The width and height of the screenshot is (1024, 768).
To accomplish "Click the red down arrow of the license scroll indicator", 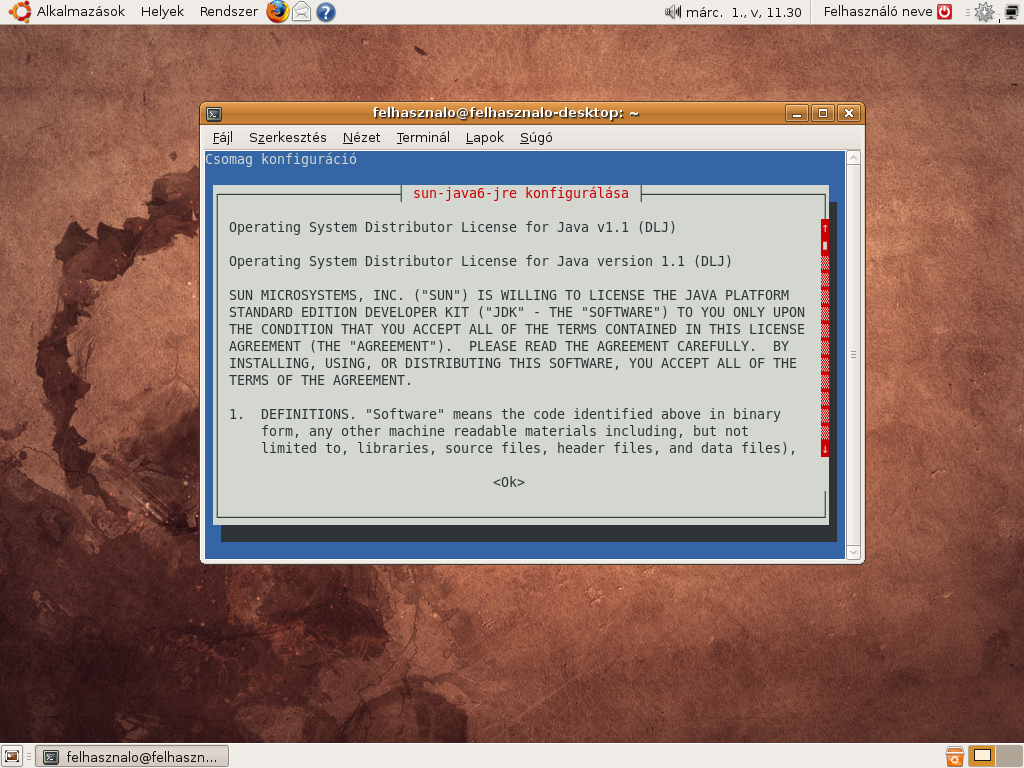I will [825, 449].
